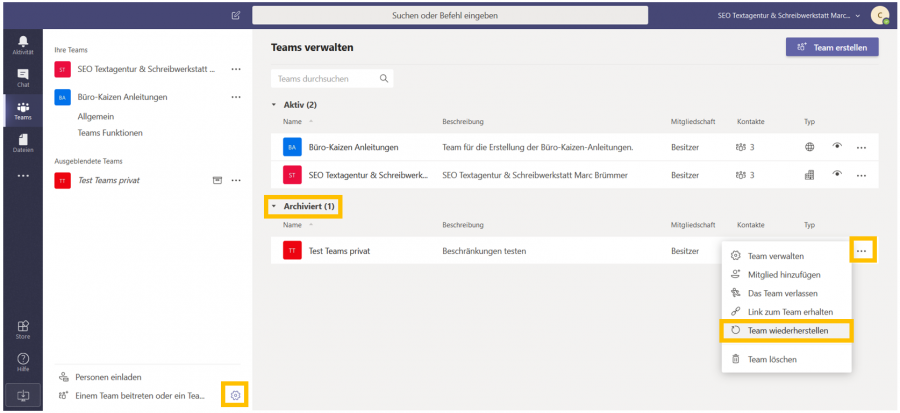Click Besitzer cell of Büro-Kaizen Anleitungen row
This screenshot has width=900, height=413.
[x=685, y=147]
